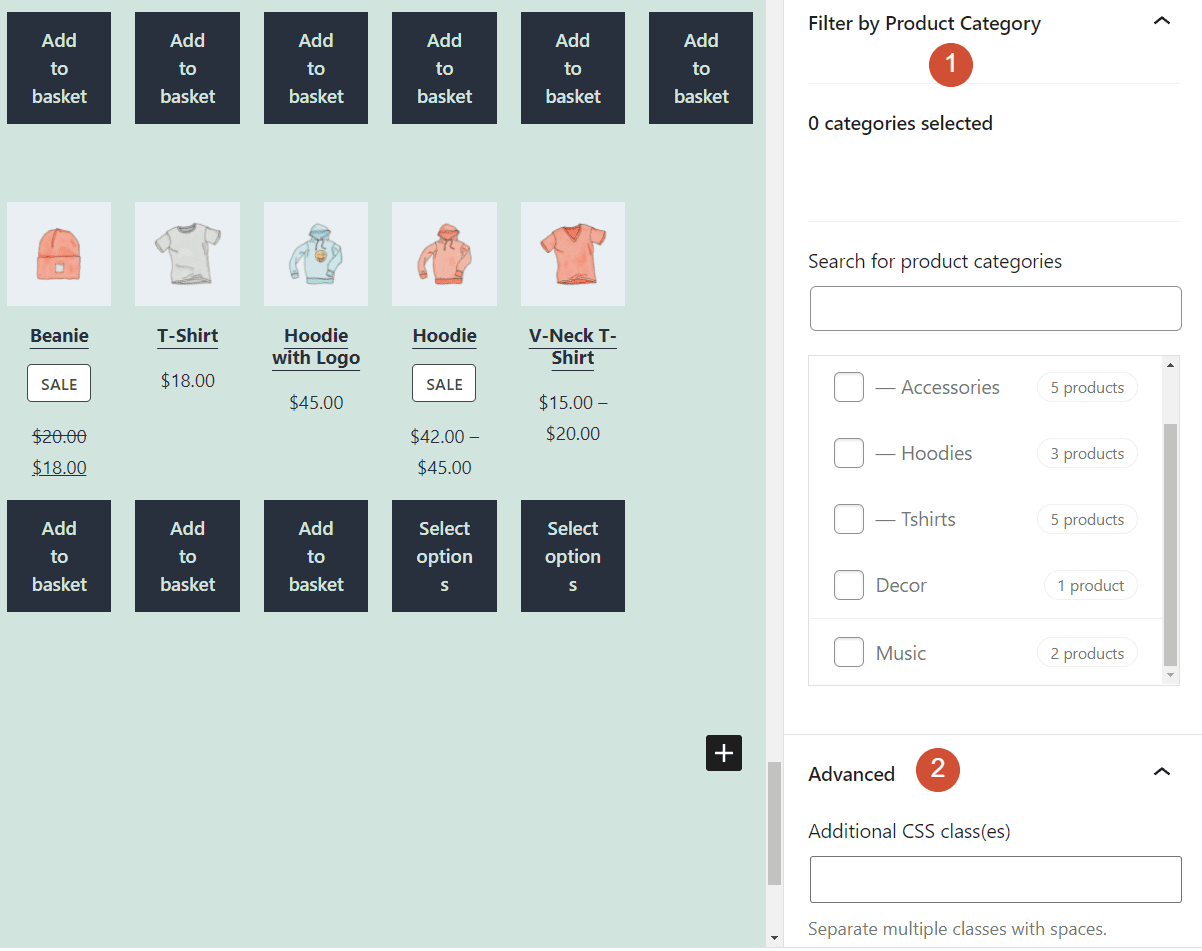Check the Decor category checkbox
Image resolution: width=1202 pixels, height=951 pixels.
(848, 585)
